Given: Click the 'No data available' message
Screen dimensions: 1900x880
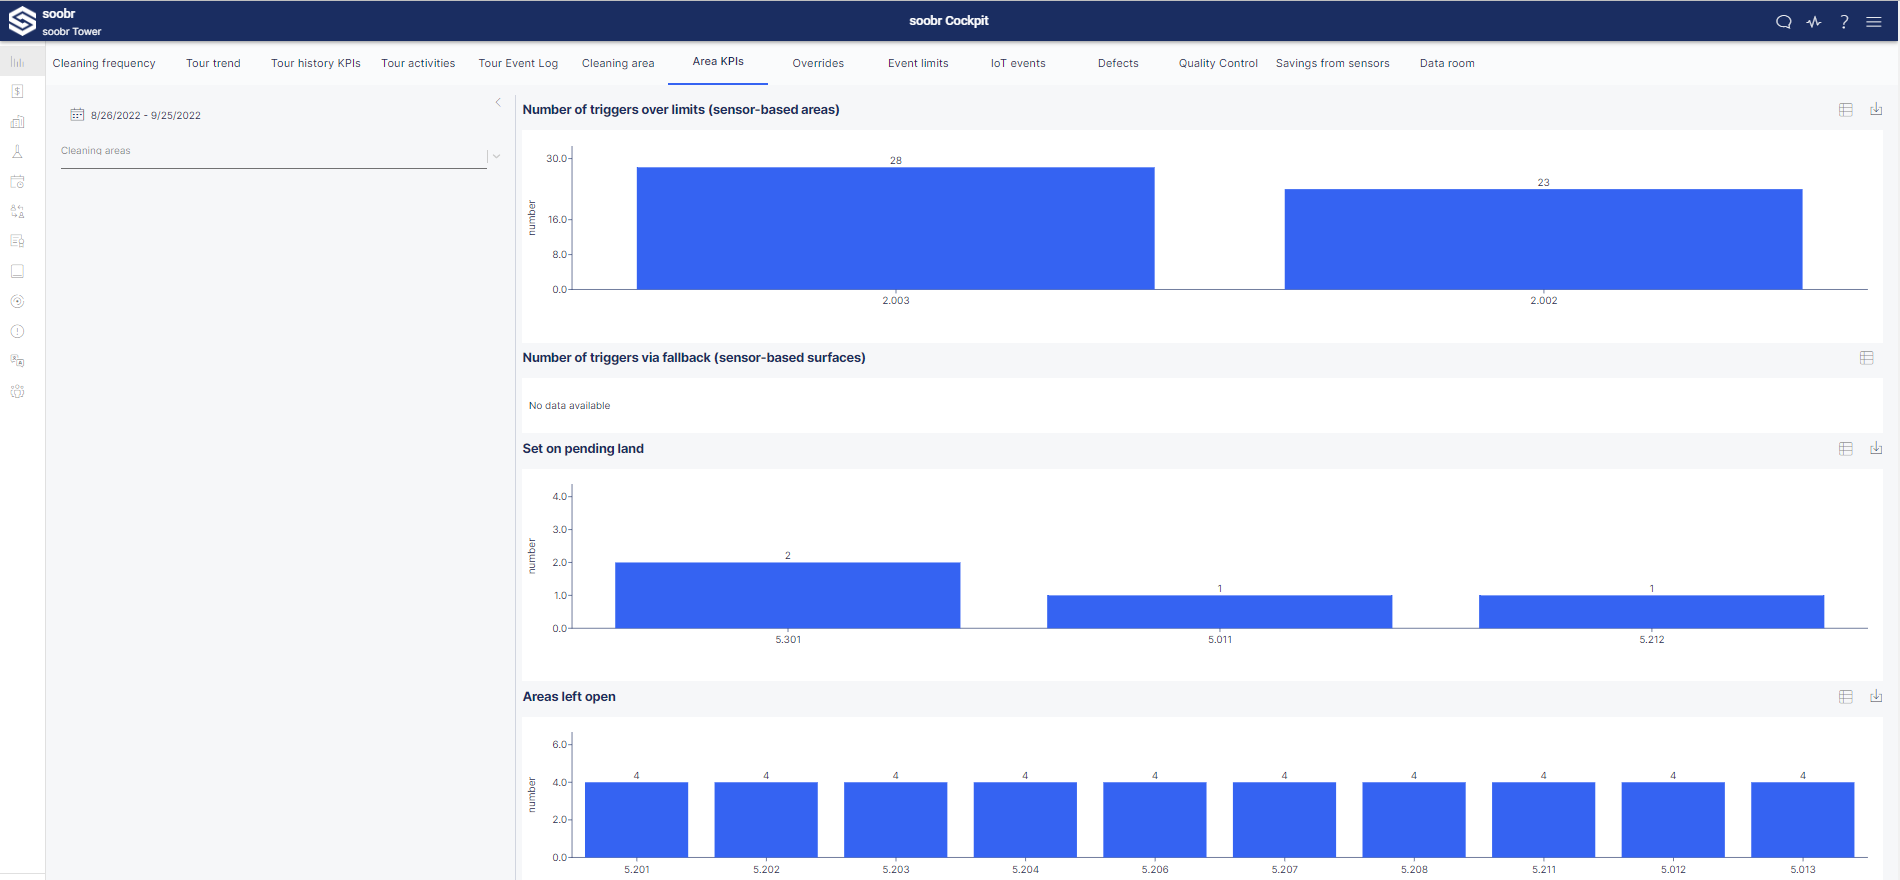Looking at the screenshot, I should pyautogui.click(x=569, y=406).
